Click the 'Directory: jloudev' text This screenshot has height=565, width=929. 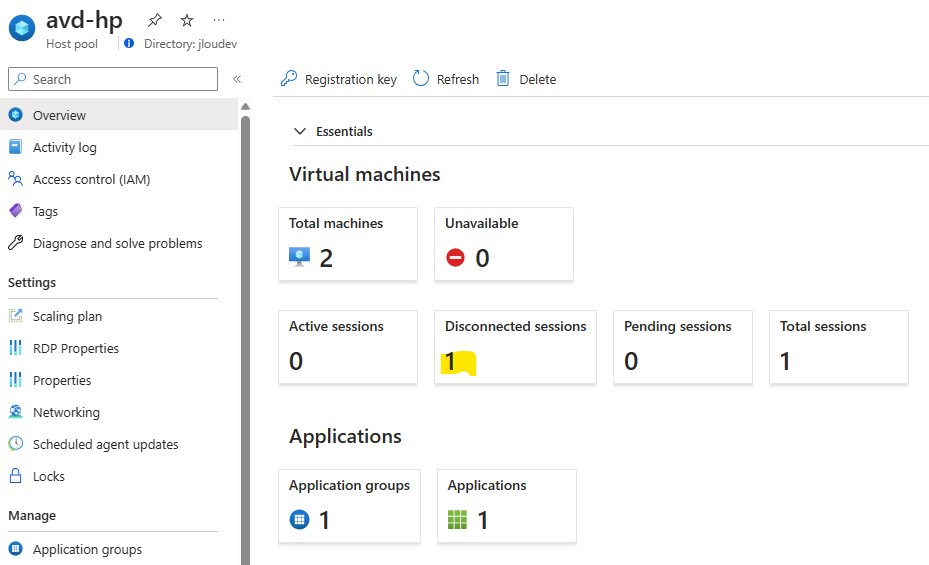(x=190, y=44)
